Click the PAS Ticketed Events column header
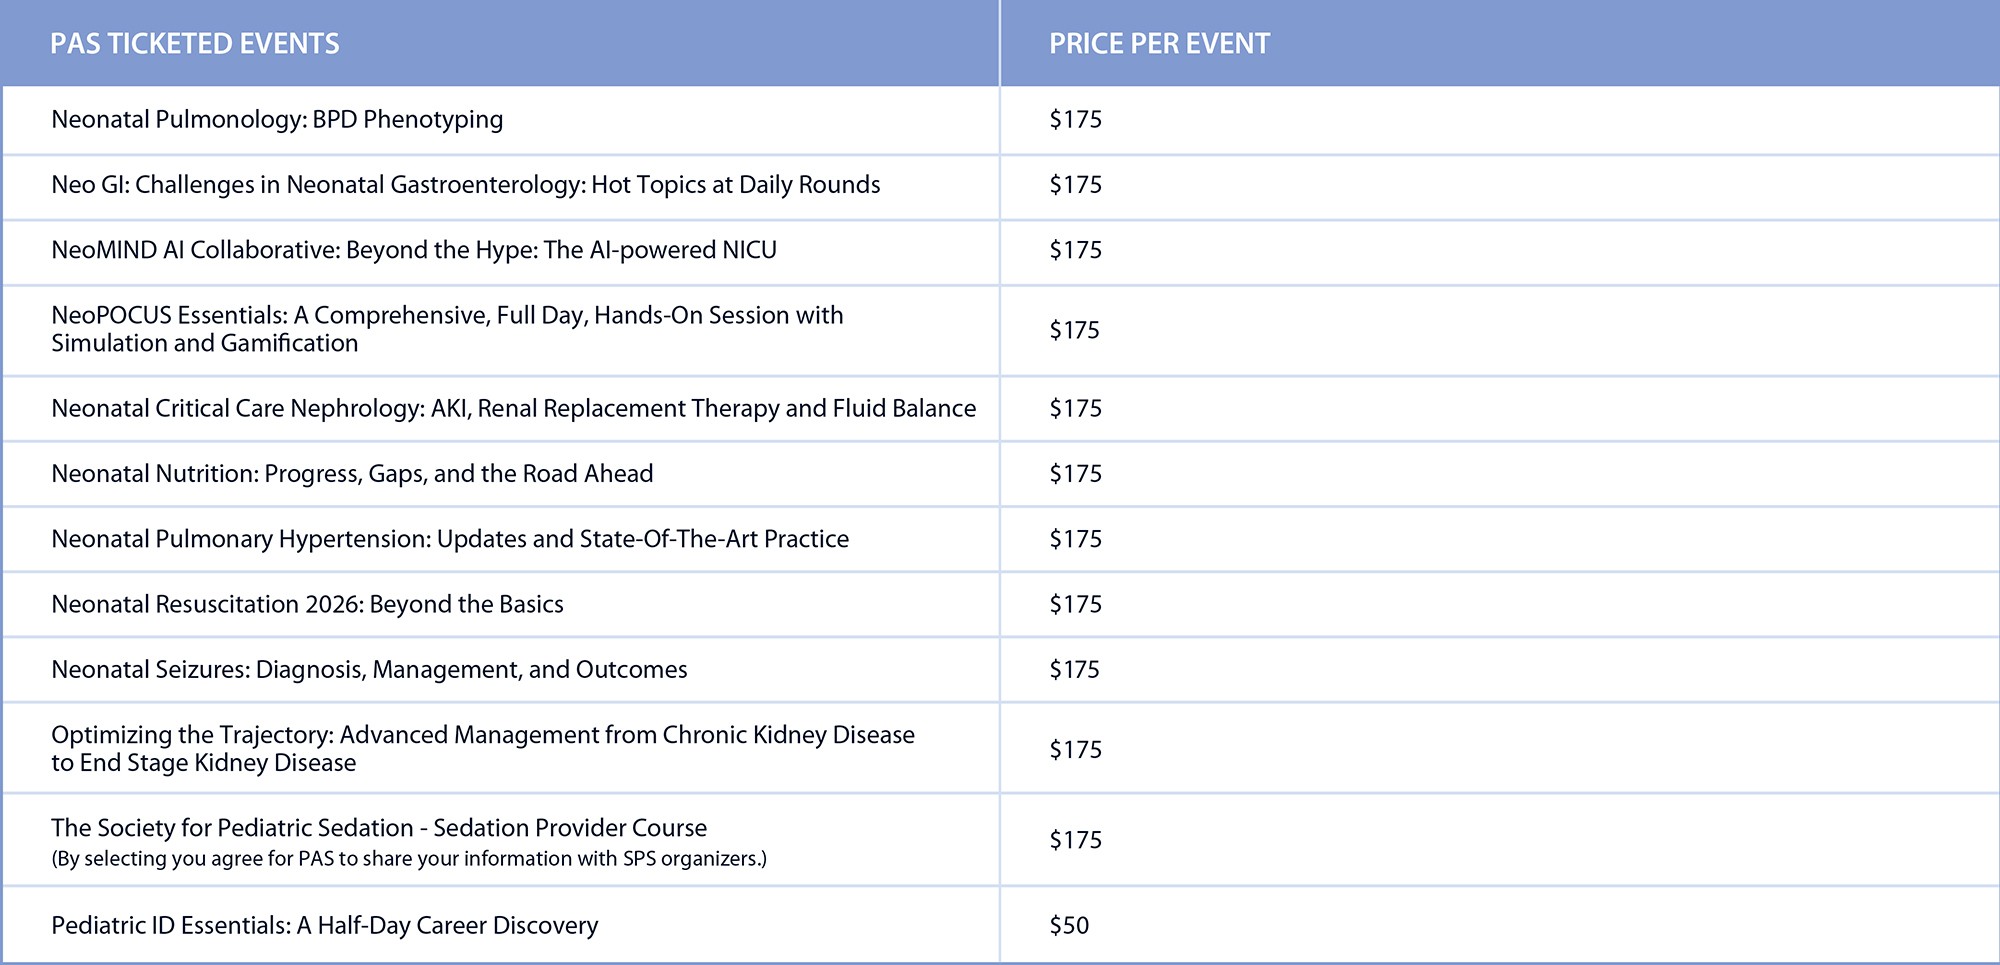 [x=195, y=44]
